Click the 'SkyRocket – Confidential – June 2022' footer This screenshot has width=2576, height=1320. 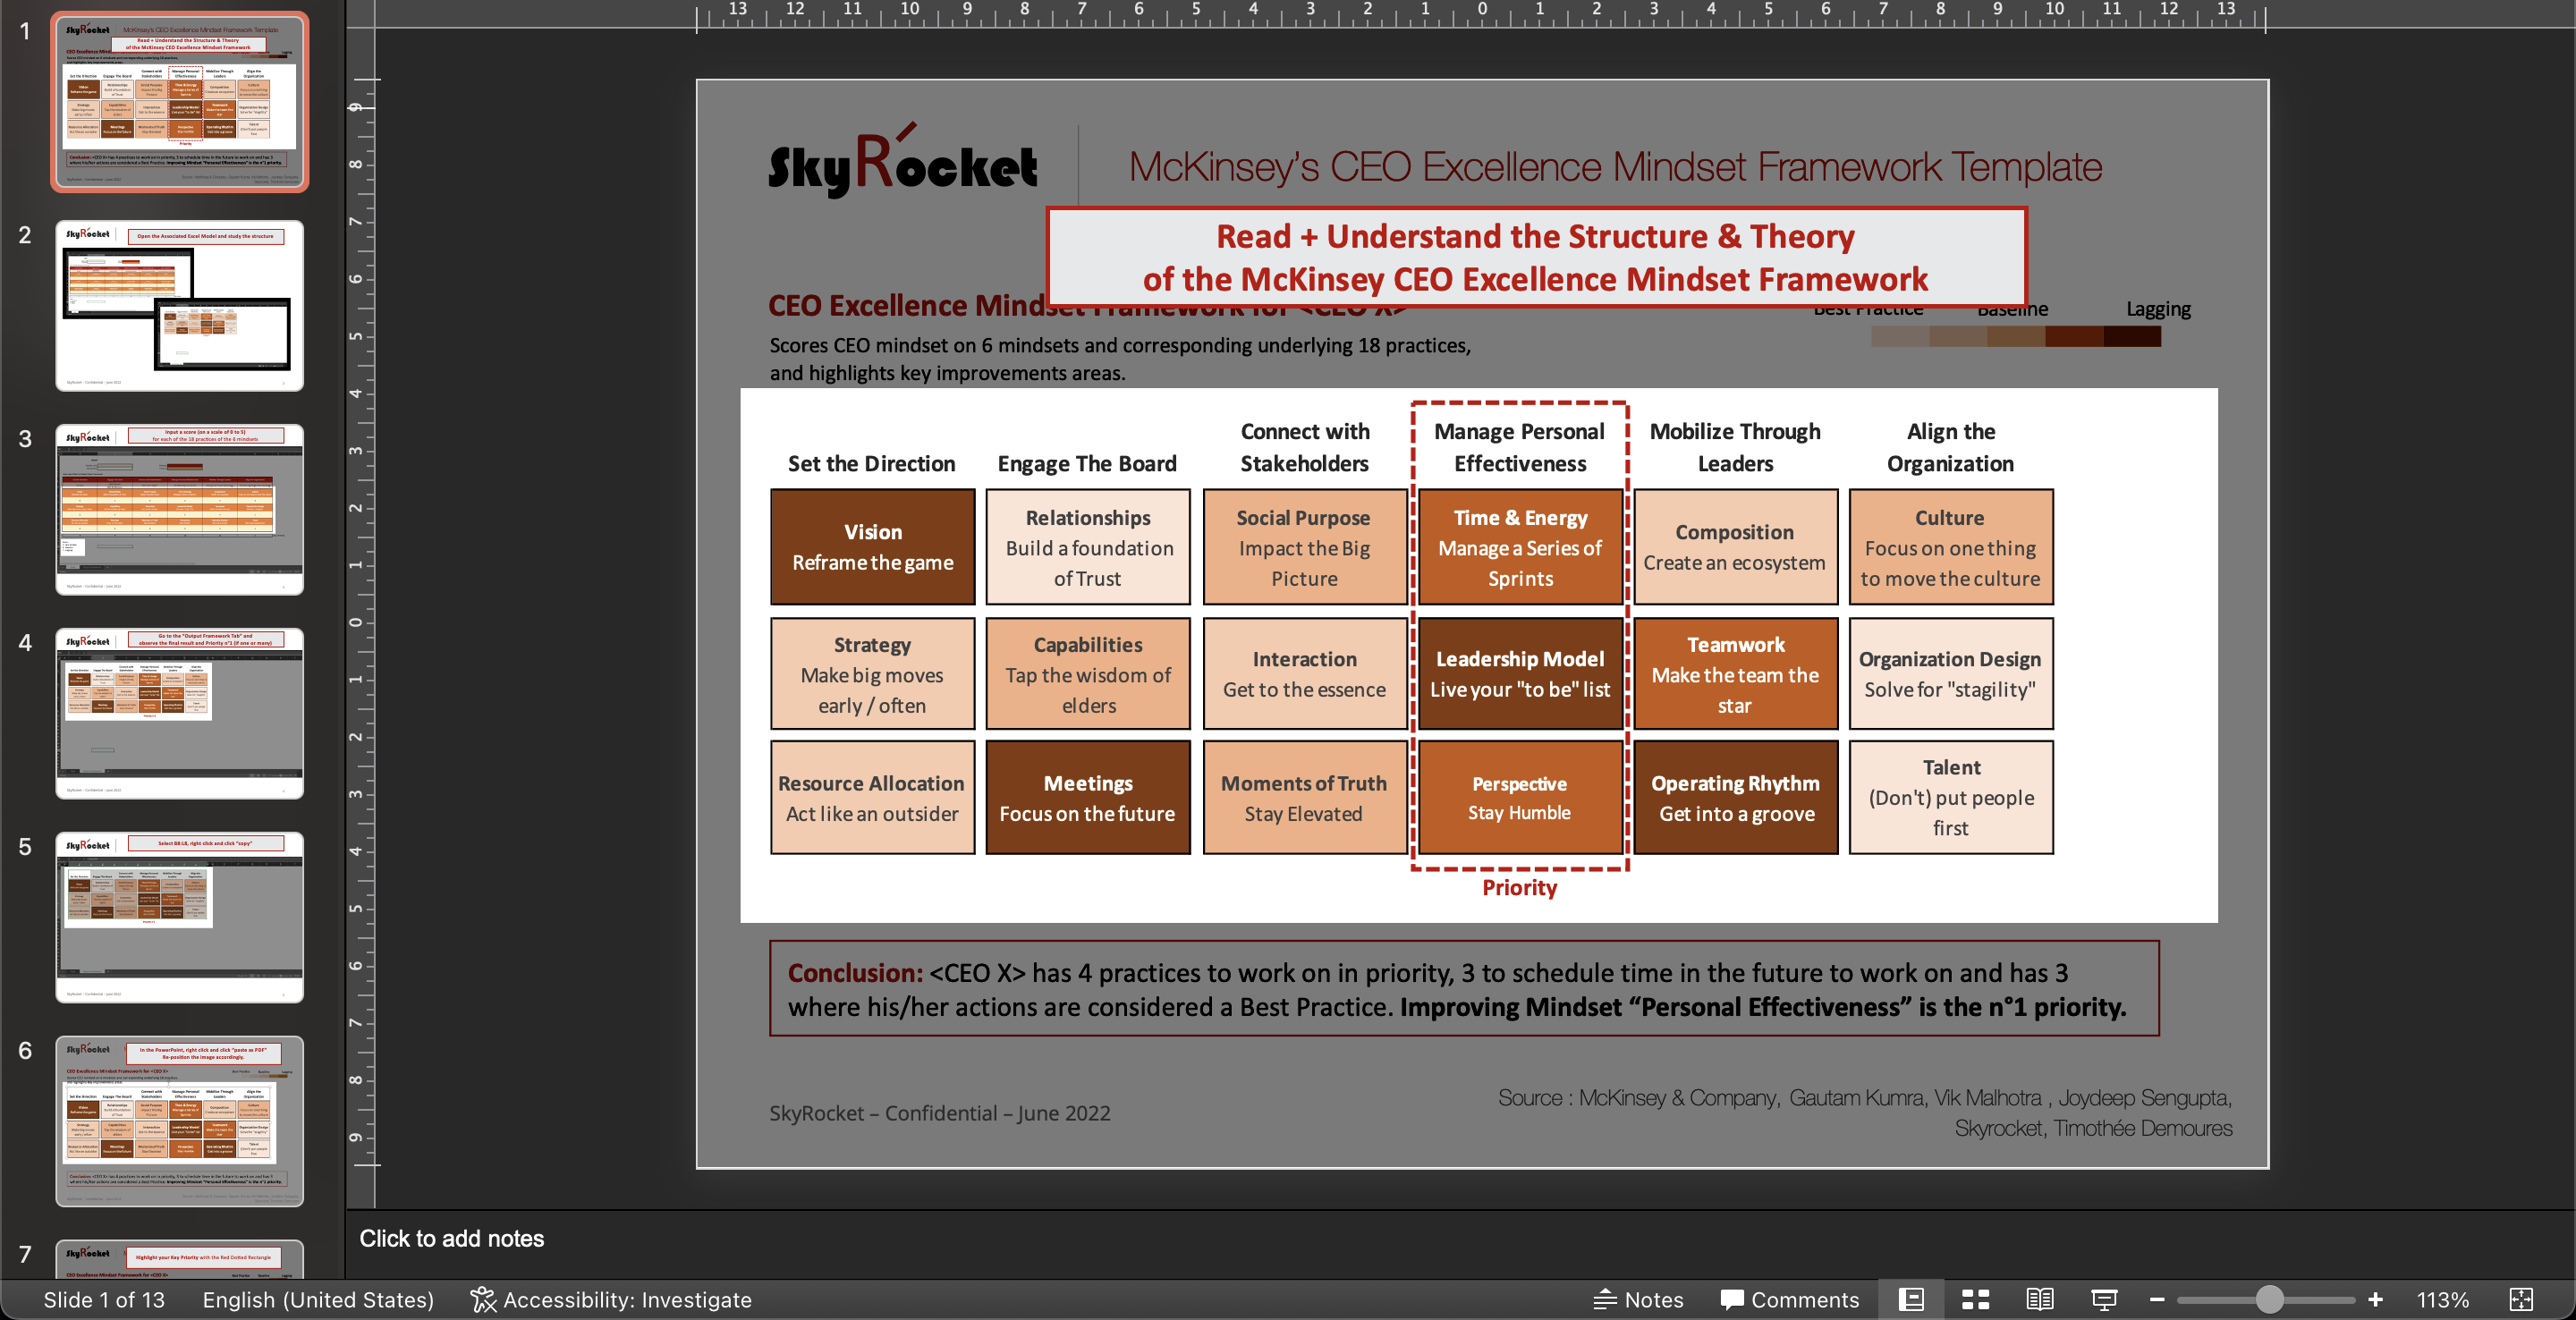939,1113
